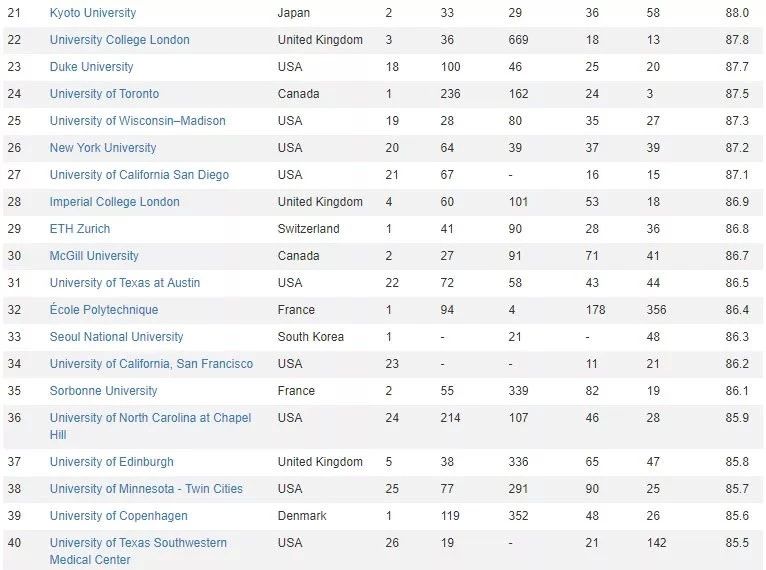Click University of North Carolina at Chapel Hill
This screenshot has width=766, height=570.
click(x=150, y=426)
